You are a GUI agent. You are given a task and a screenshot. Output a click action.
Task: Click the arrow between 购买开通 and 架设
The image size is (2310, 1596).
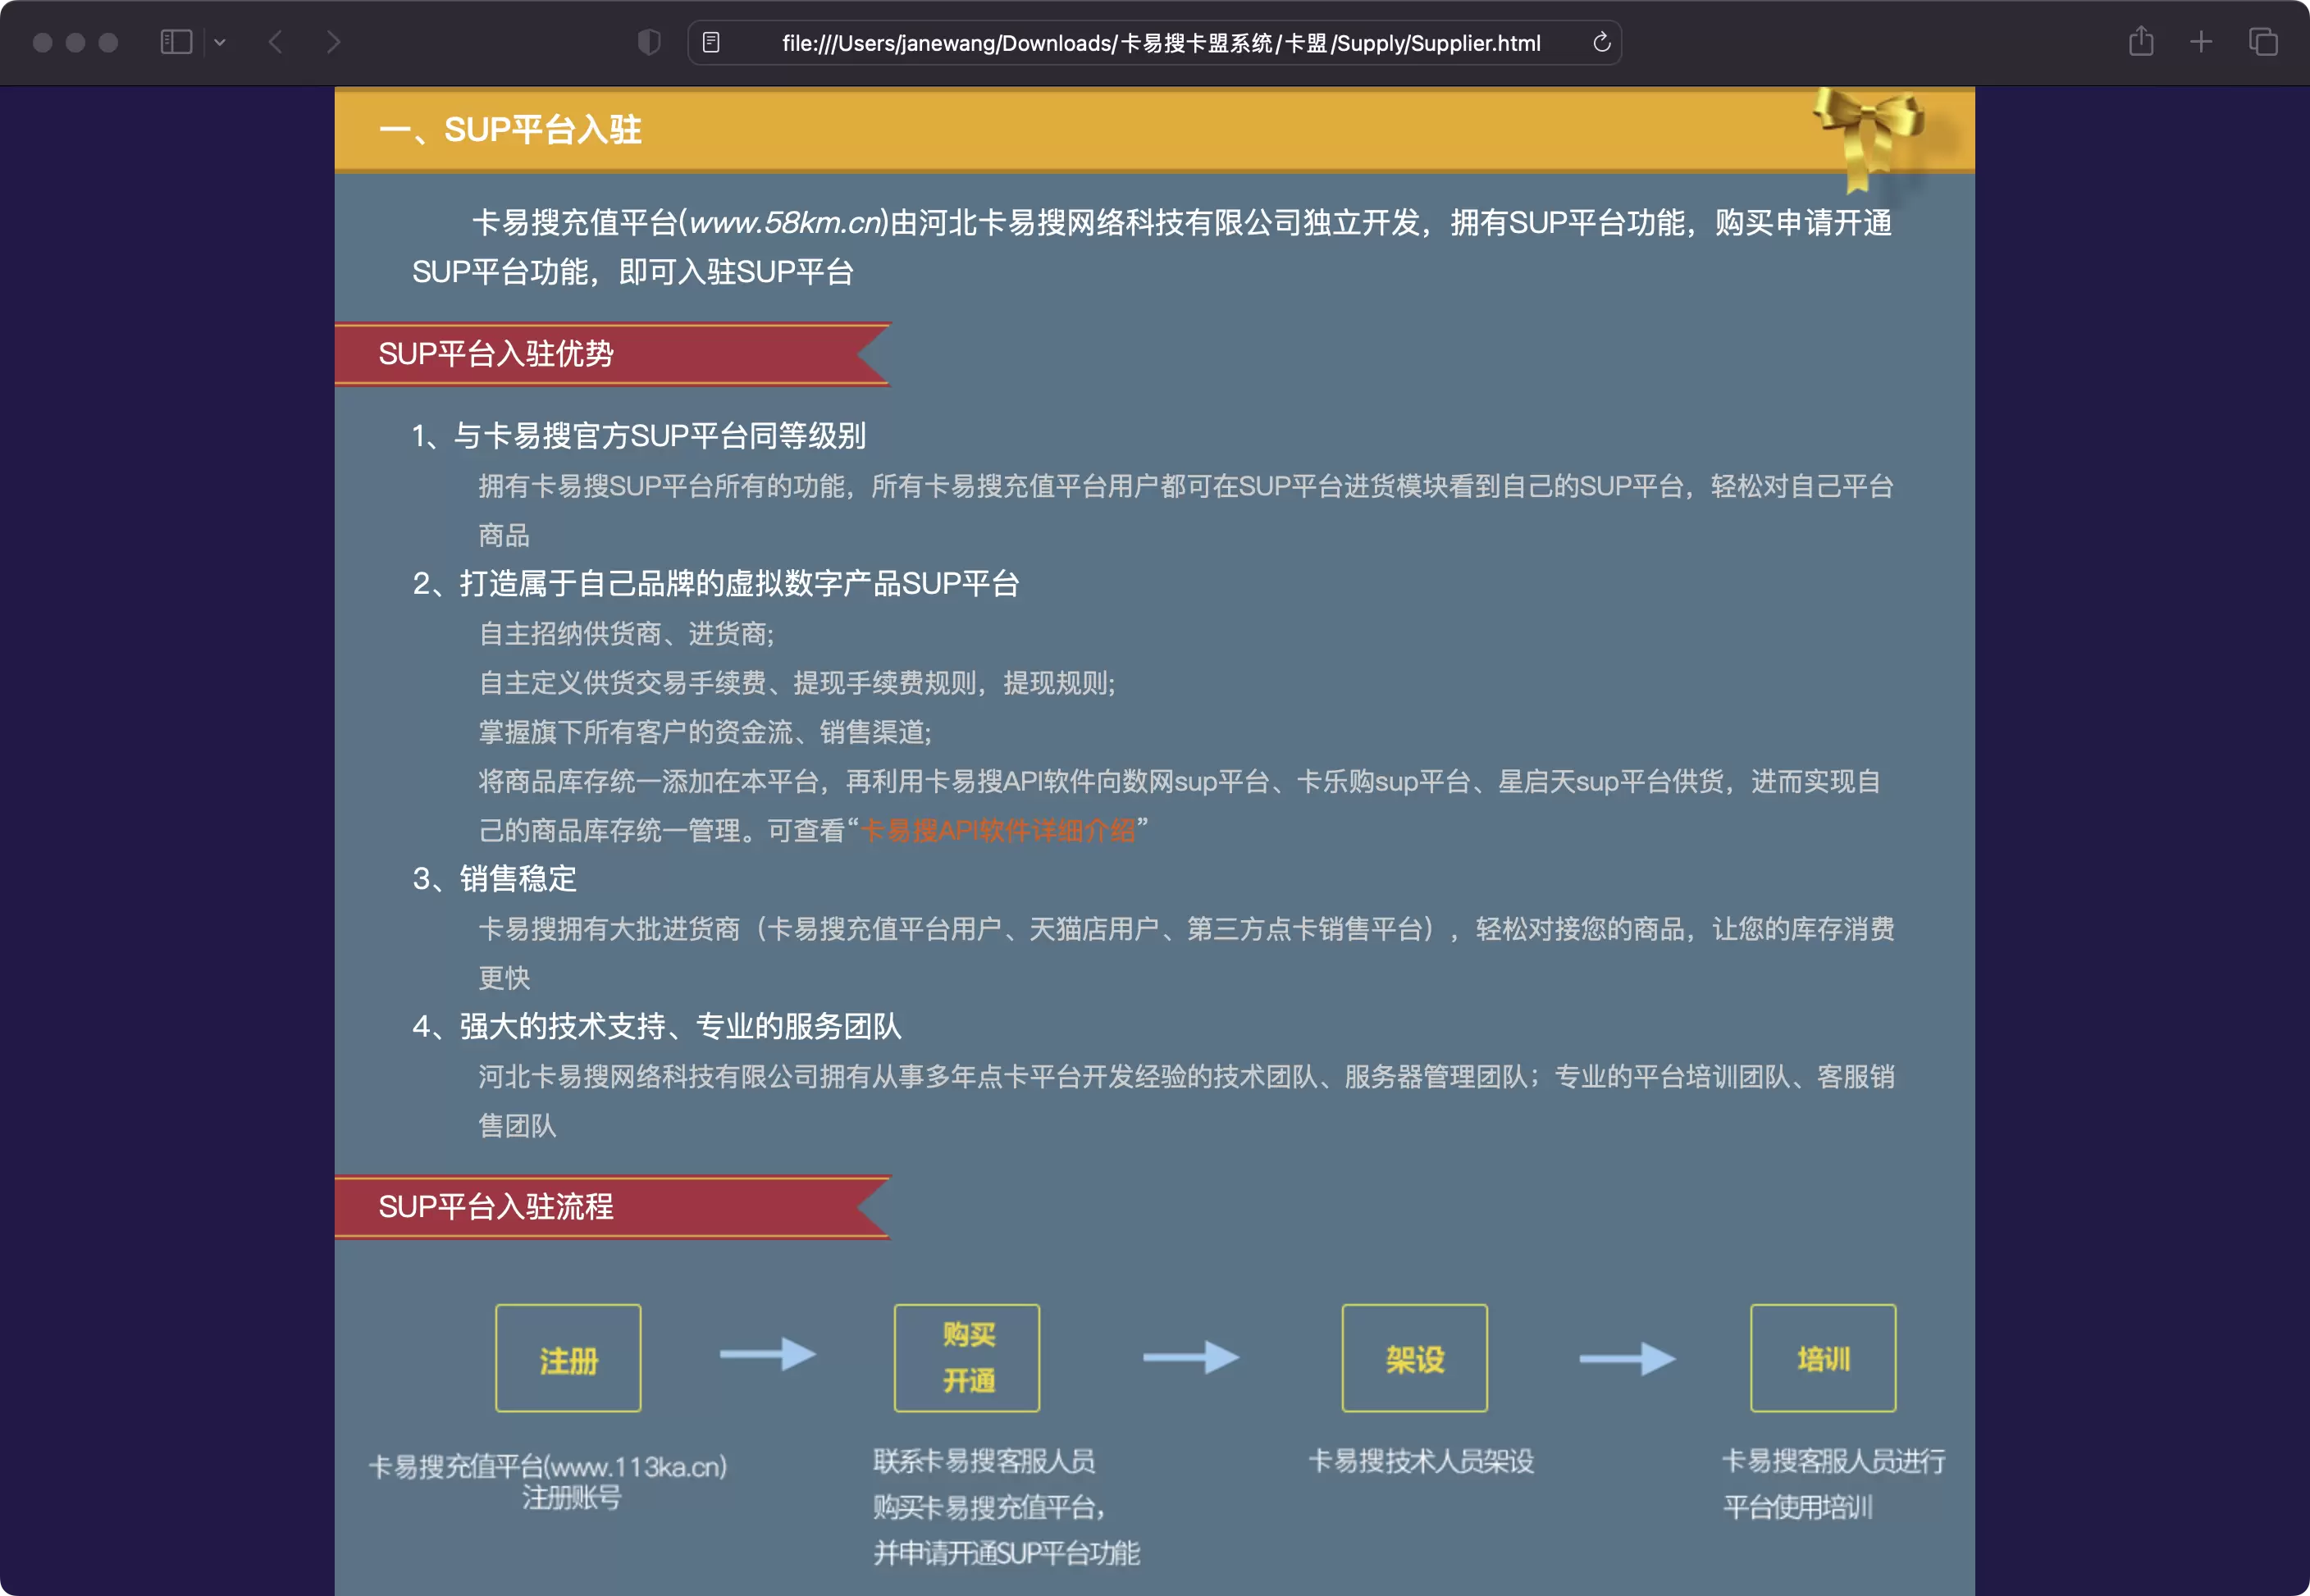1191,1357
